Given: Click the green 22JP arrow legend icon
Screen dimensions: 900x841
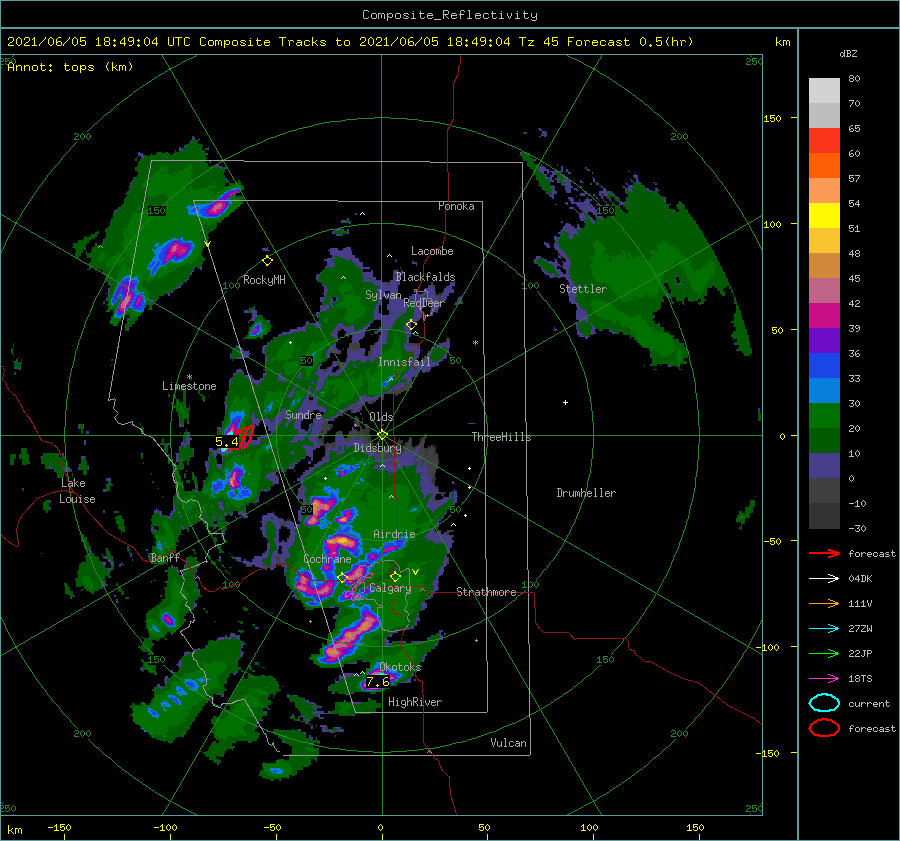Looking at the screenshot, I should [824, 653].
